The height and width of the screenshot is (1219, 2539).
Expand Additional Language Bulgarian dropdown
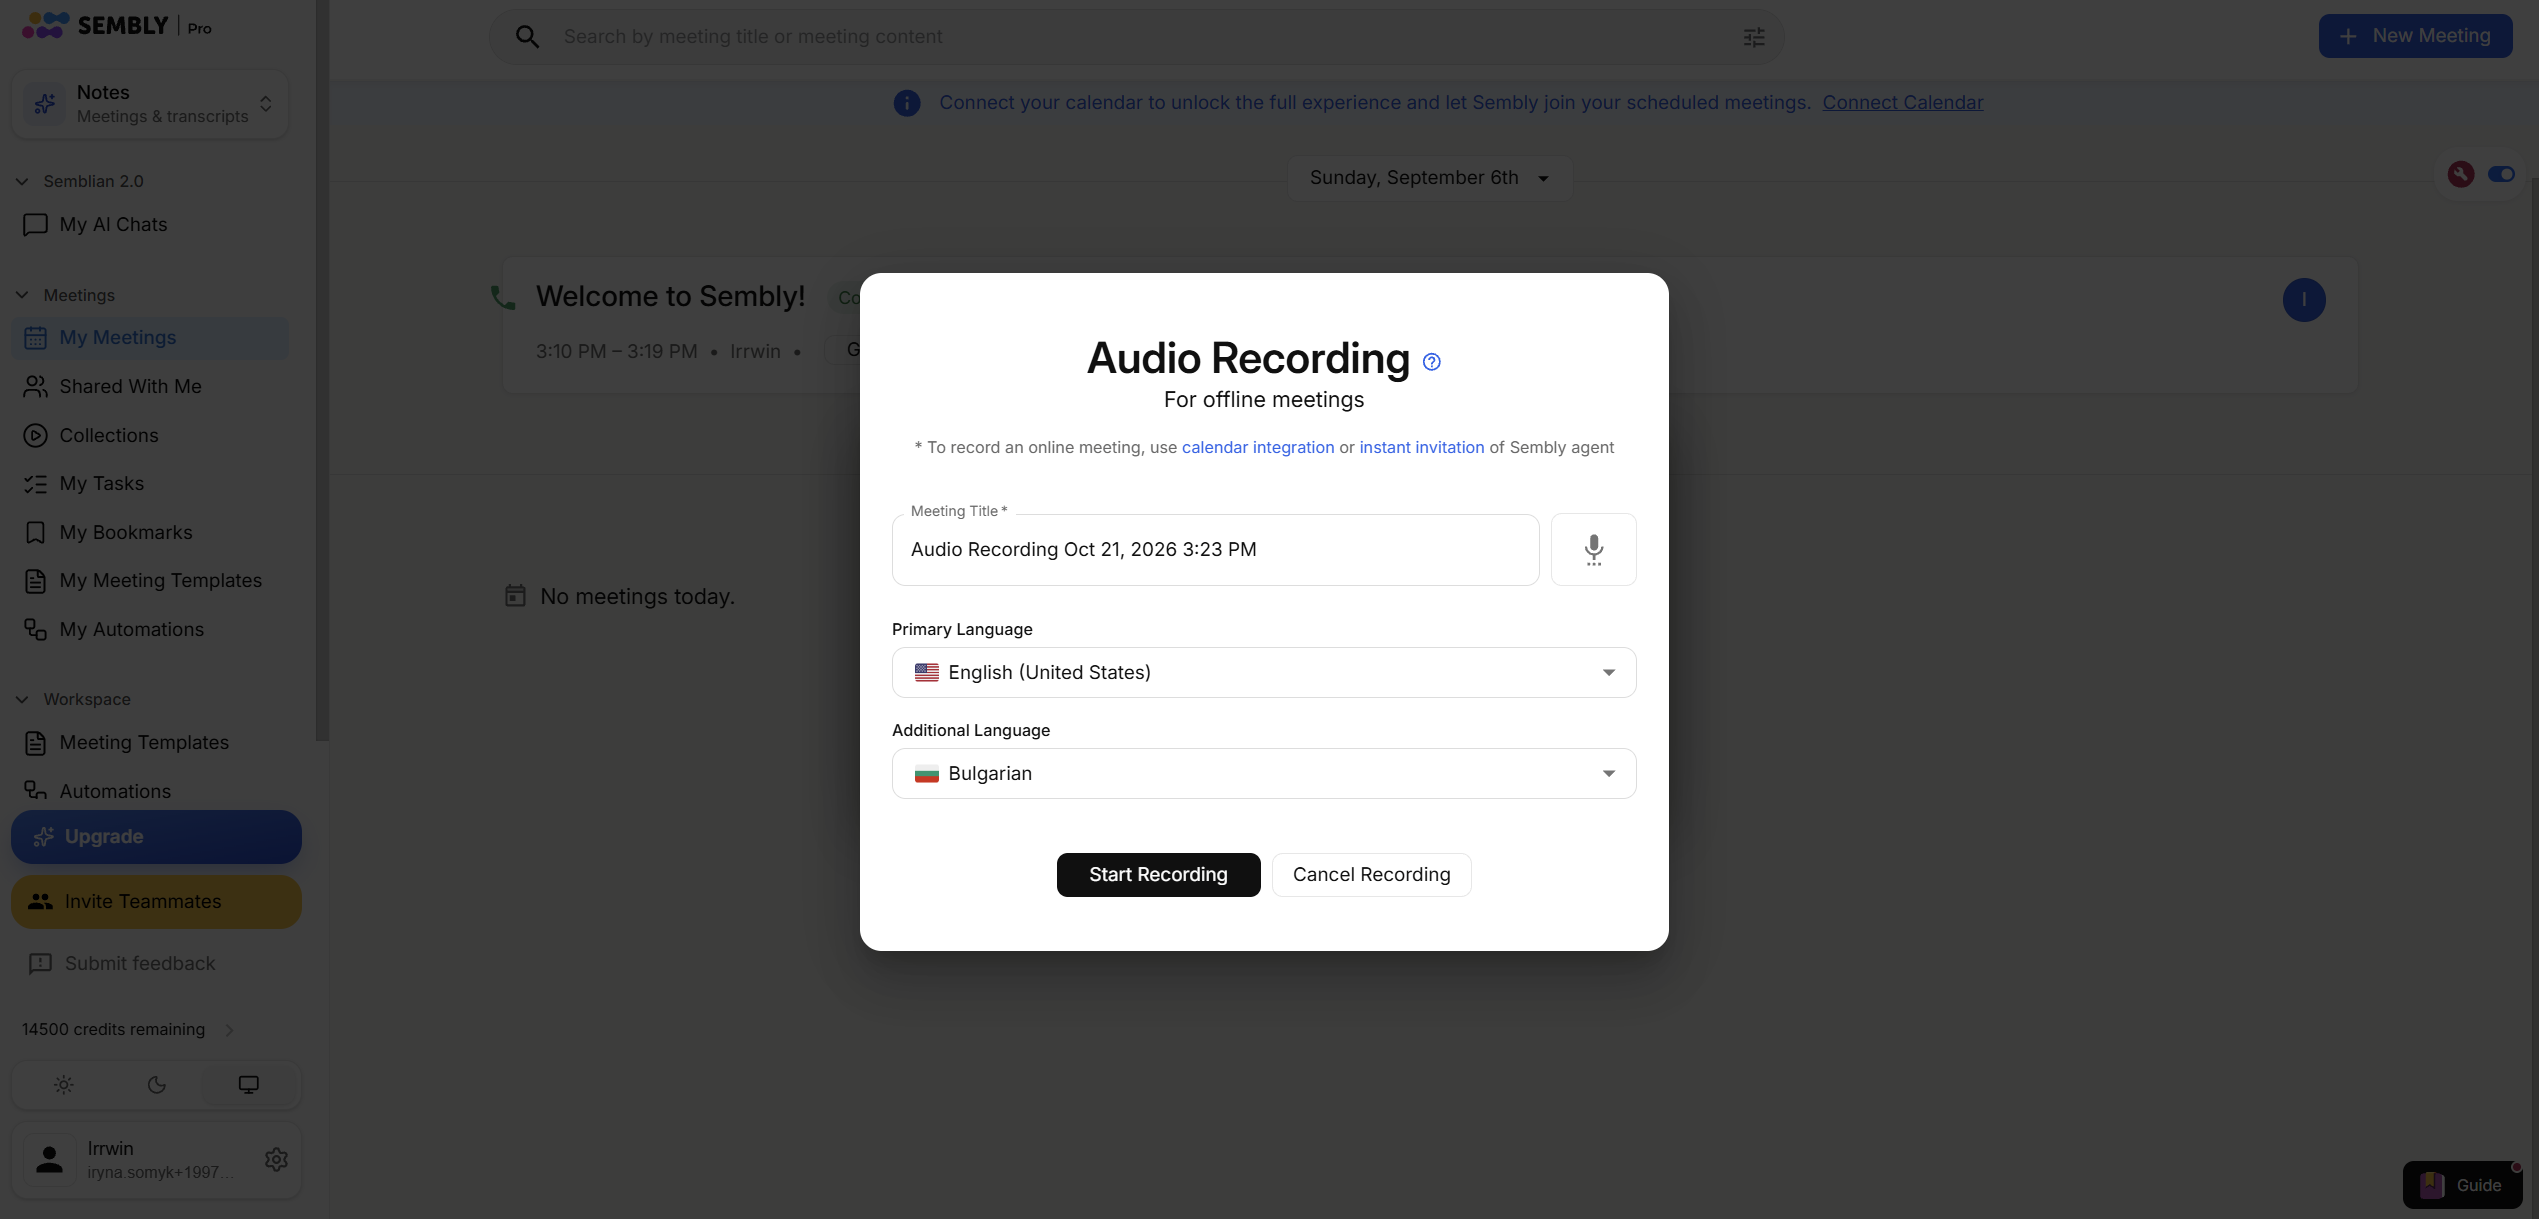[x=1264, y=774]
